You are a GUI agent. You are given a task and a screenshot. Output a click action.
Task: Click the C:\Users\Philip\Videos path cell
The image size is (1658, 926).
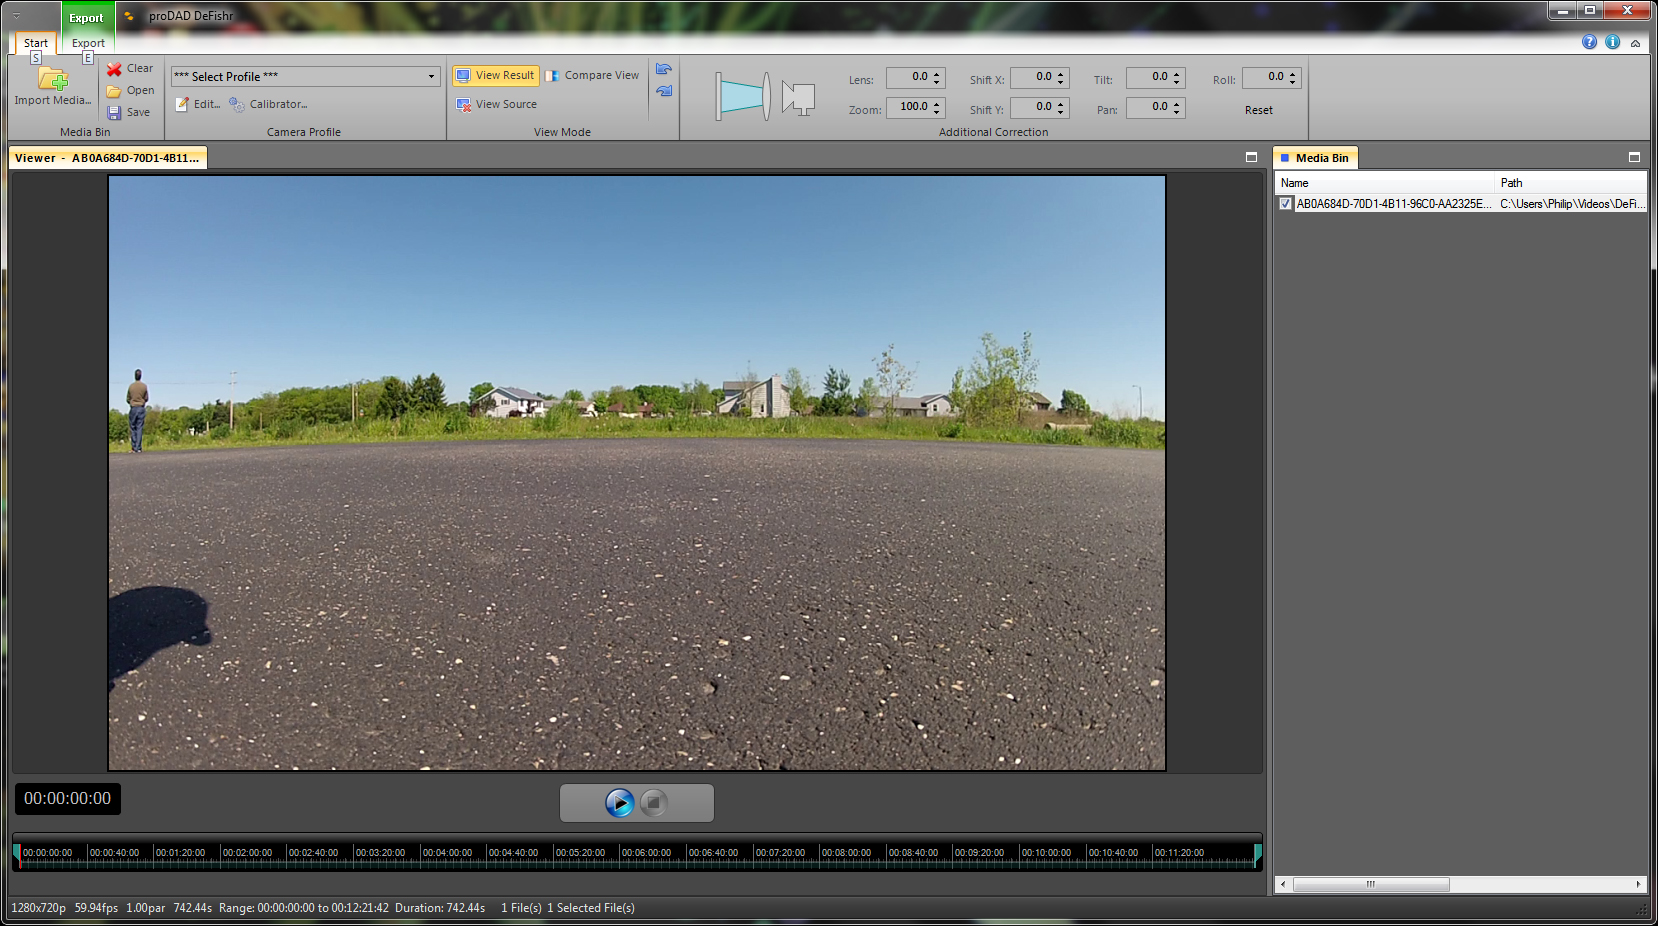[1572, 204]
